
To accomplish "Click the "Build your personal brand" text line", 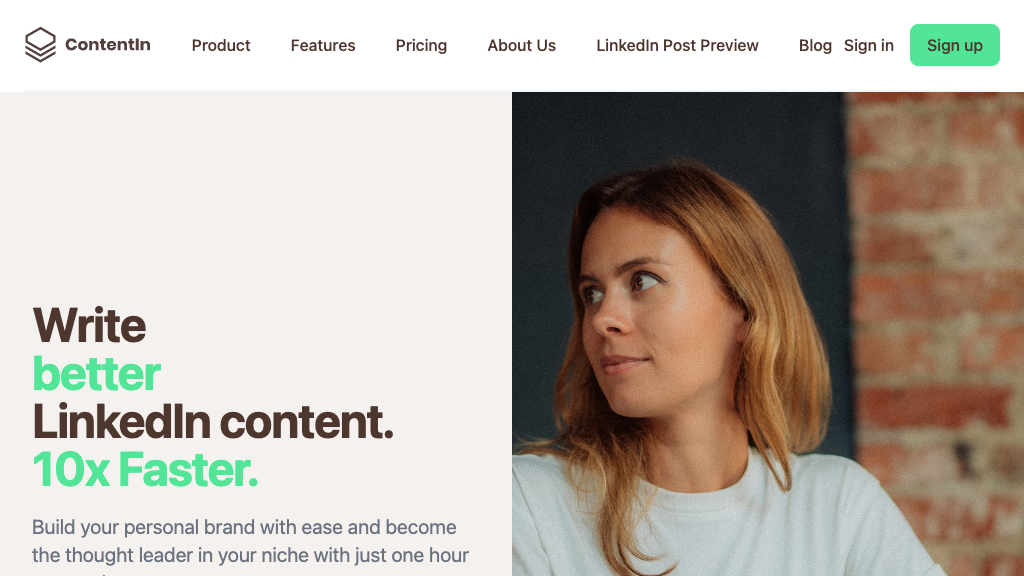I will 244,527.
